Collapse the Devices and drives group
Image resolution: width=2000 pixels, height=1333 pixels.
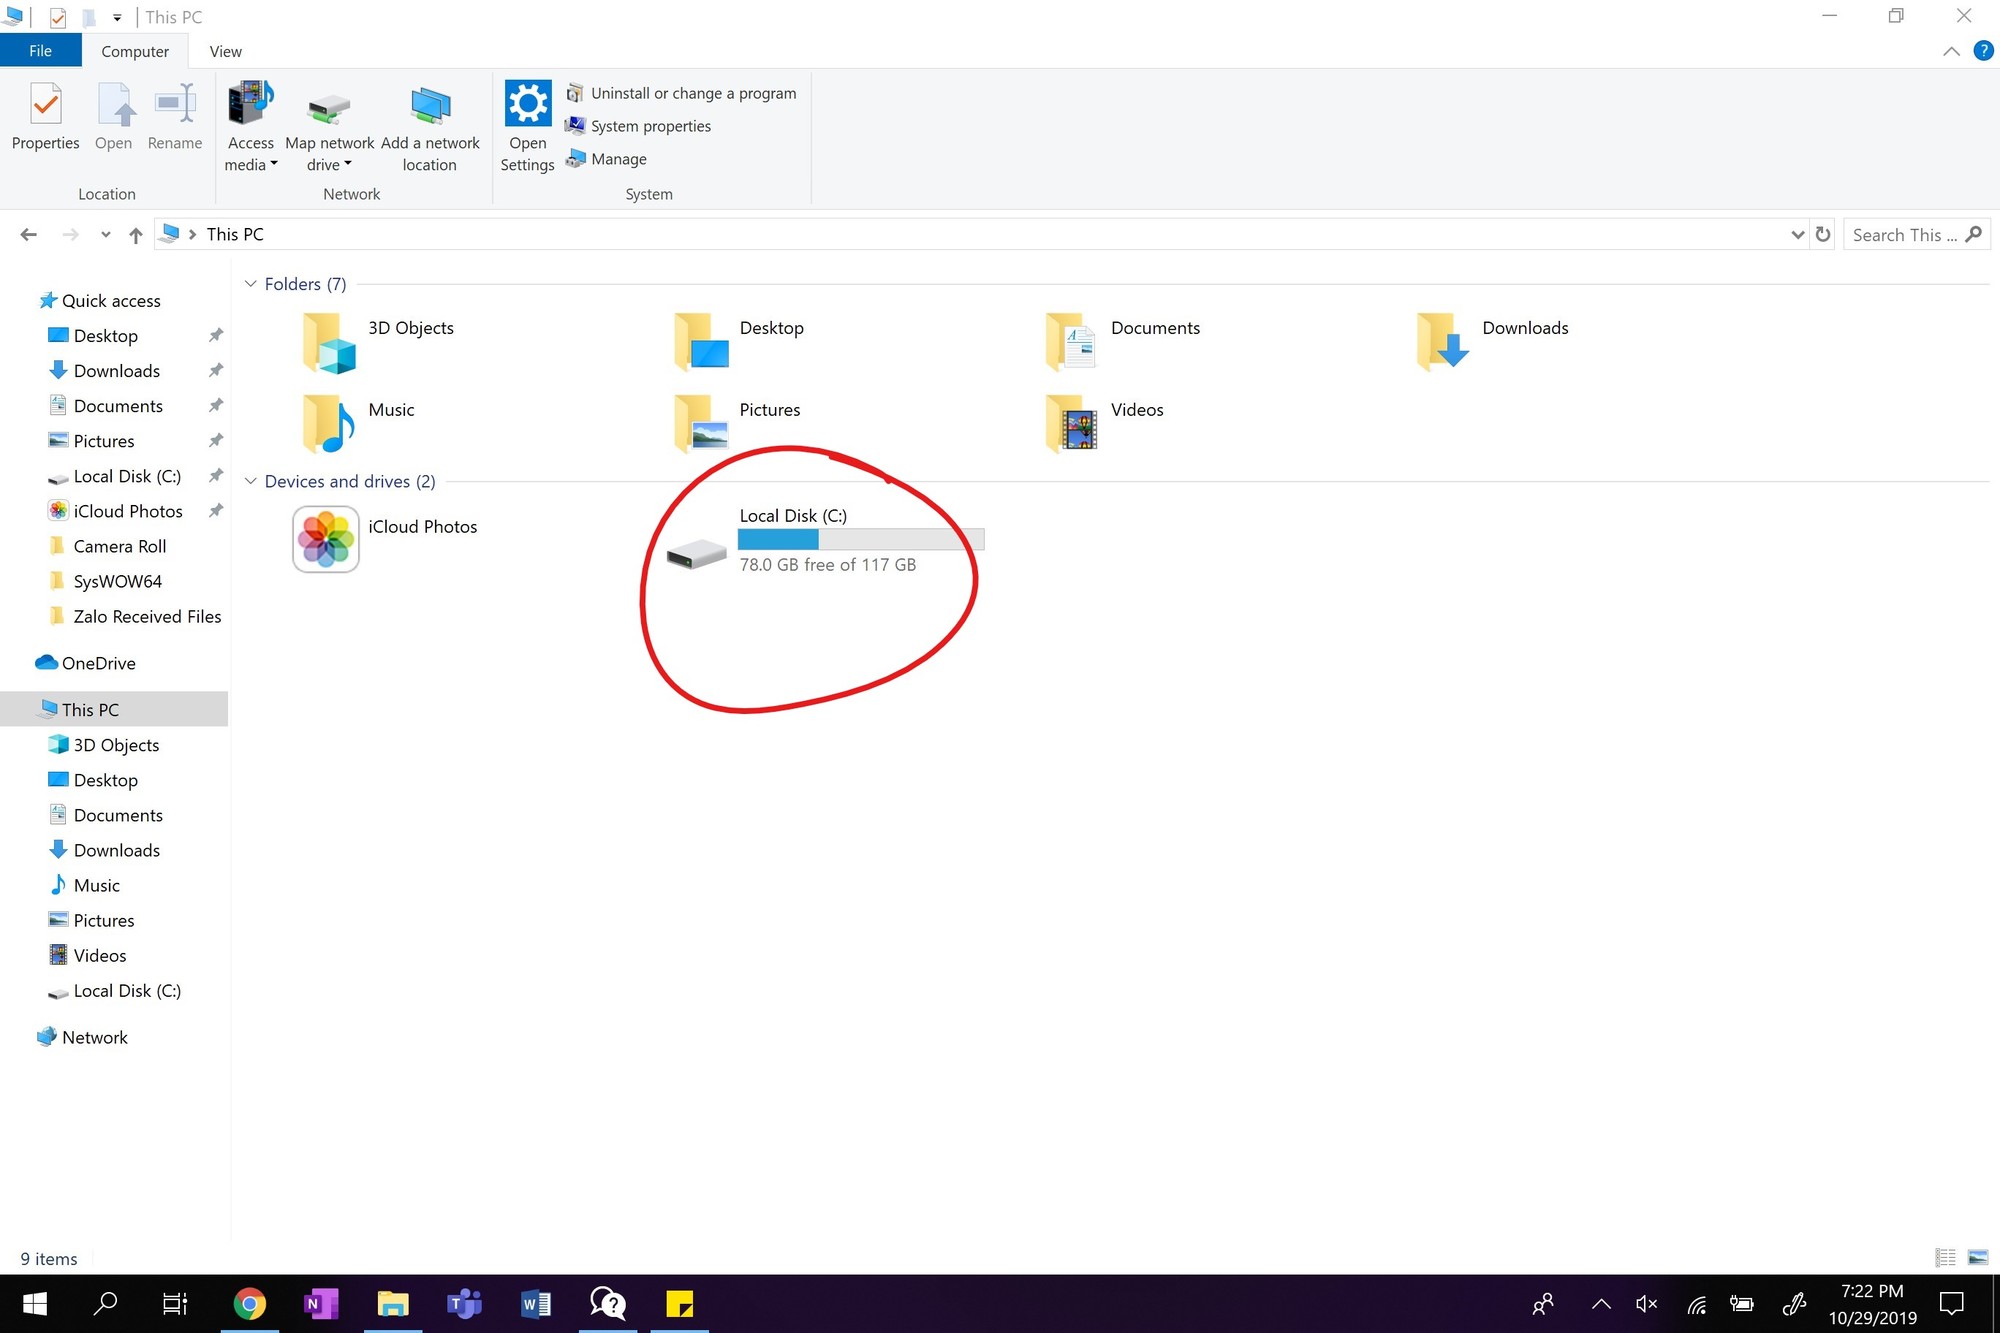pos(250,481)
